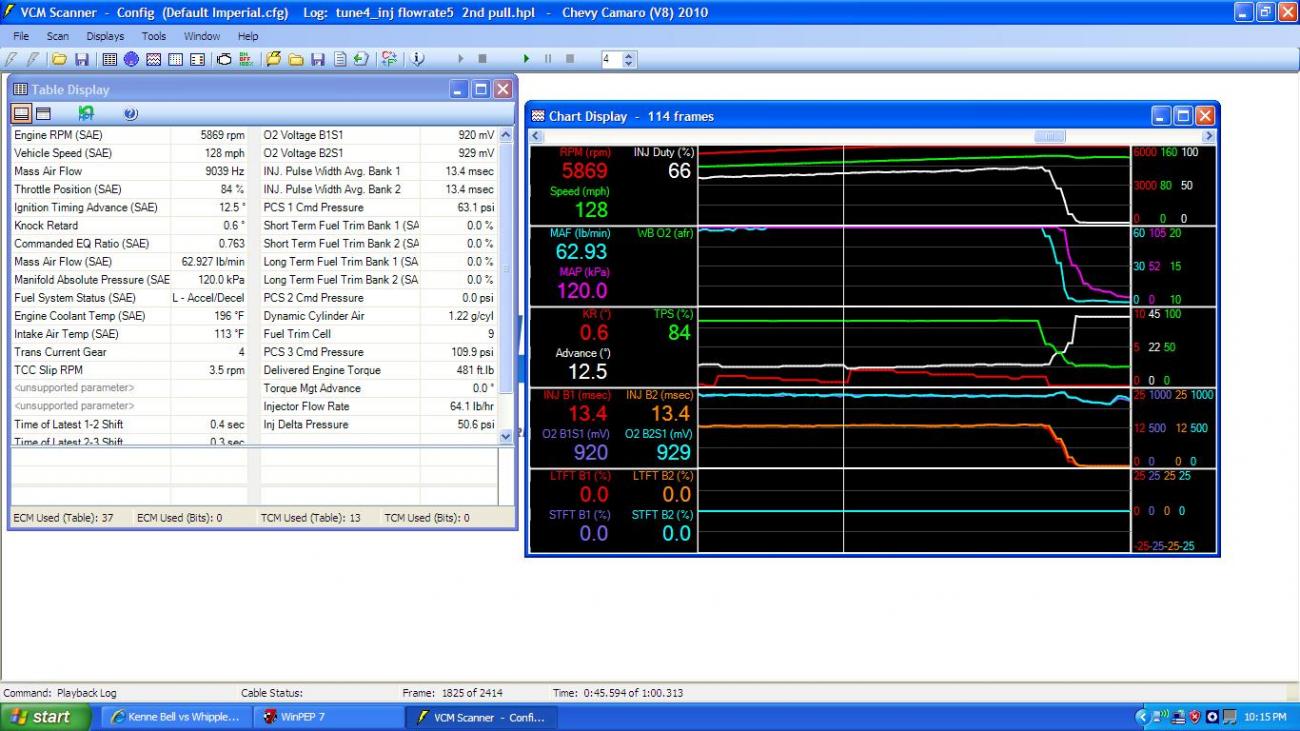The height and width of the screenshot is (731, 1300).
Task: Increase the playback speed stepper value
Action: 628,55
